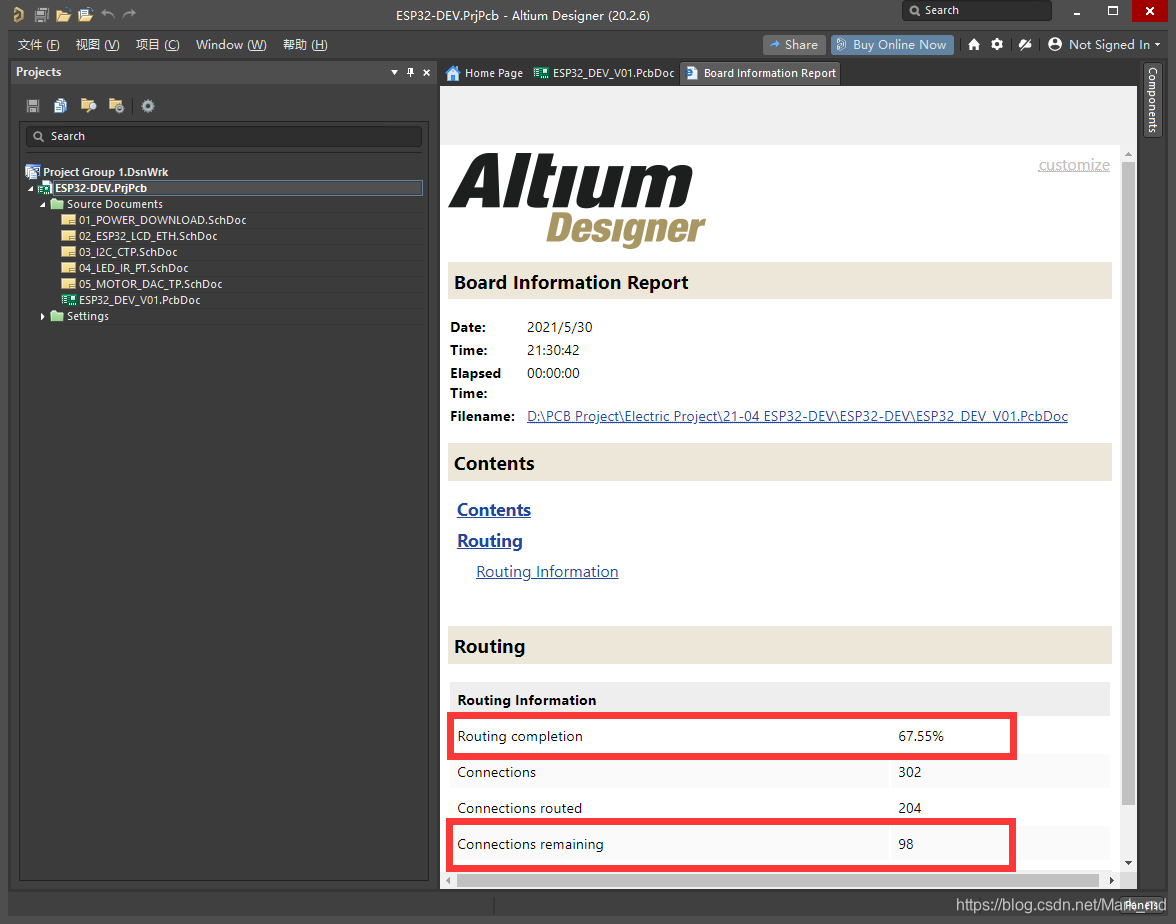Viewport: 1176px width, 924px height.
Task: Select ESP32_DEV_V01.PcbDoc in project tree
Action: (x=140, y=300)
